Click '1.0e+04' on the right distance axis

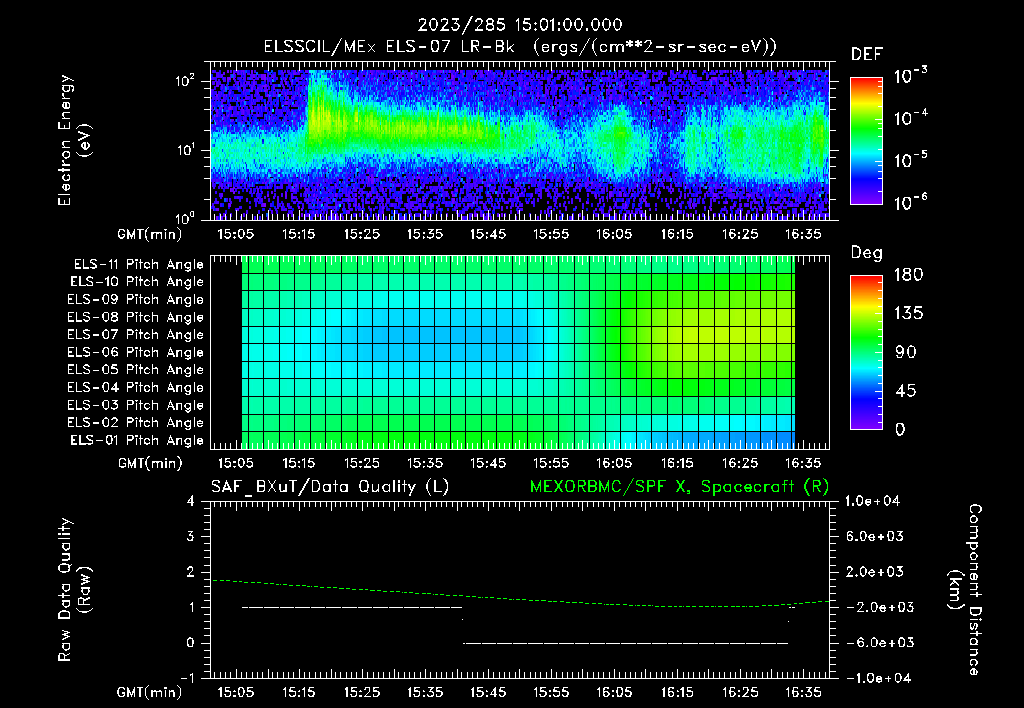872,501
